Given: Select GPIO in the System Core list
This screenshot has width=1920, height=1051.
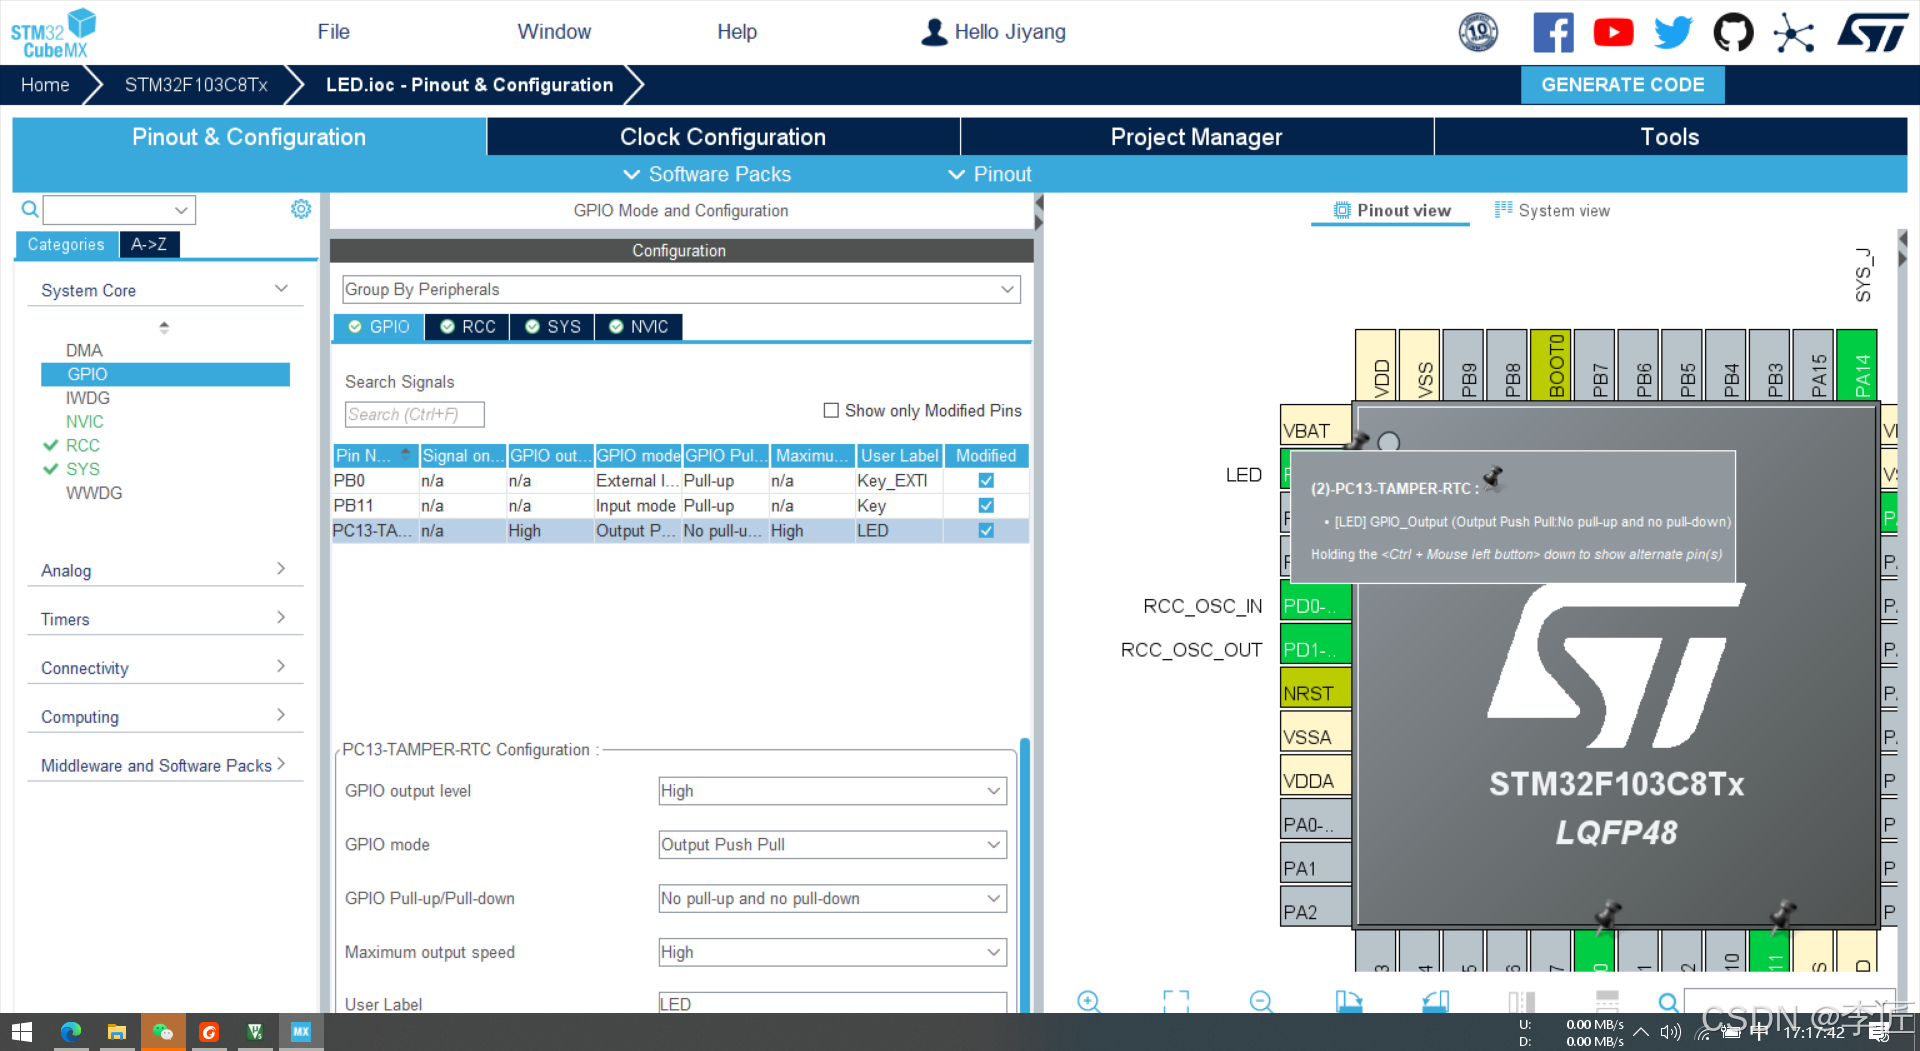Looking at the screenshot, I should point(165,374).
